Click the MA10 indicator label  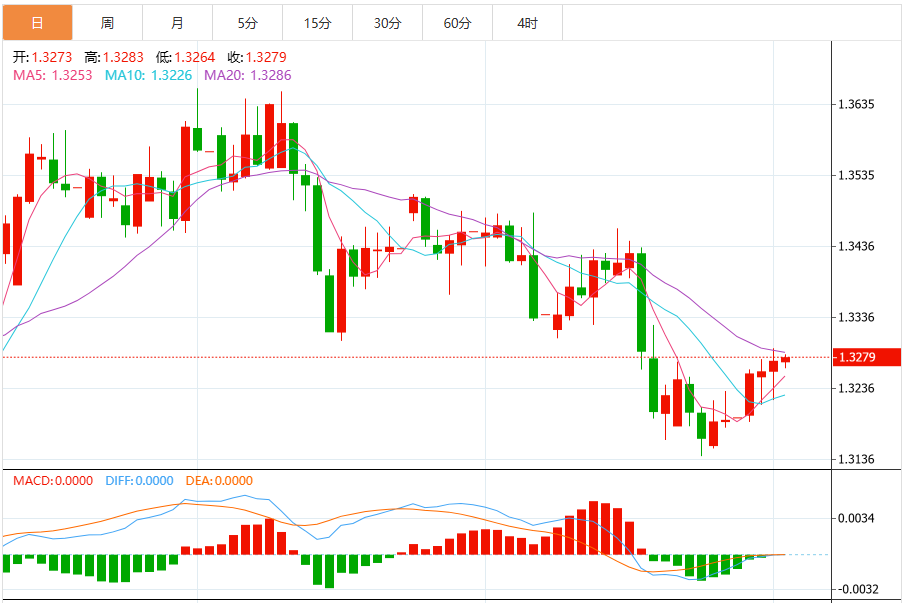[149, 75]
